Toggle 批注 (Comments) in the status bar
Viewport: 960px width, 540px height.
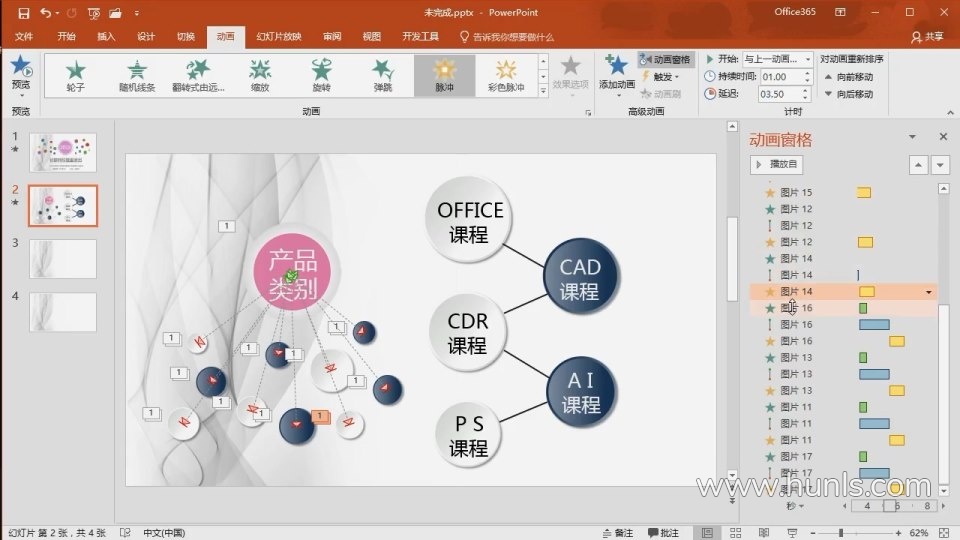tap(663, 533)
